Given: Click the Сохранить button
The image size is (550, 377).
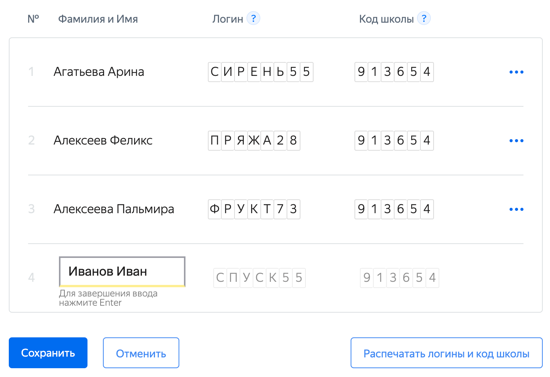Looking at the screenshot, I should [48, 353].
